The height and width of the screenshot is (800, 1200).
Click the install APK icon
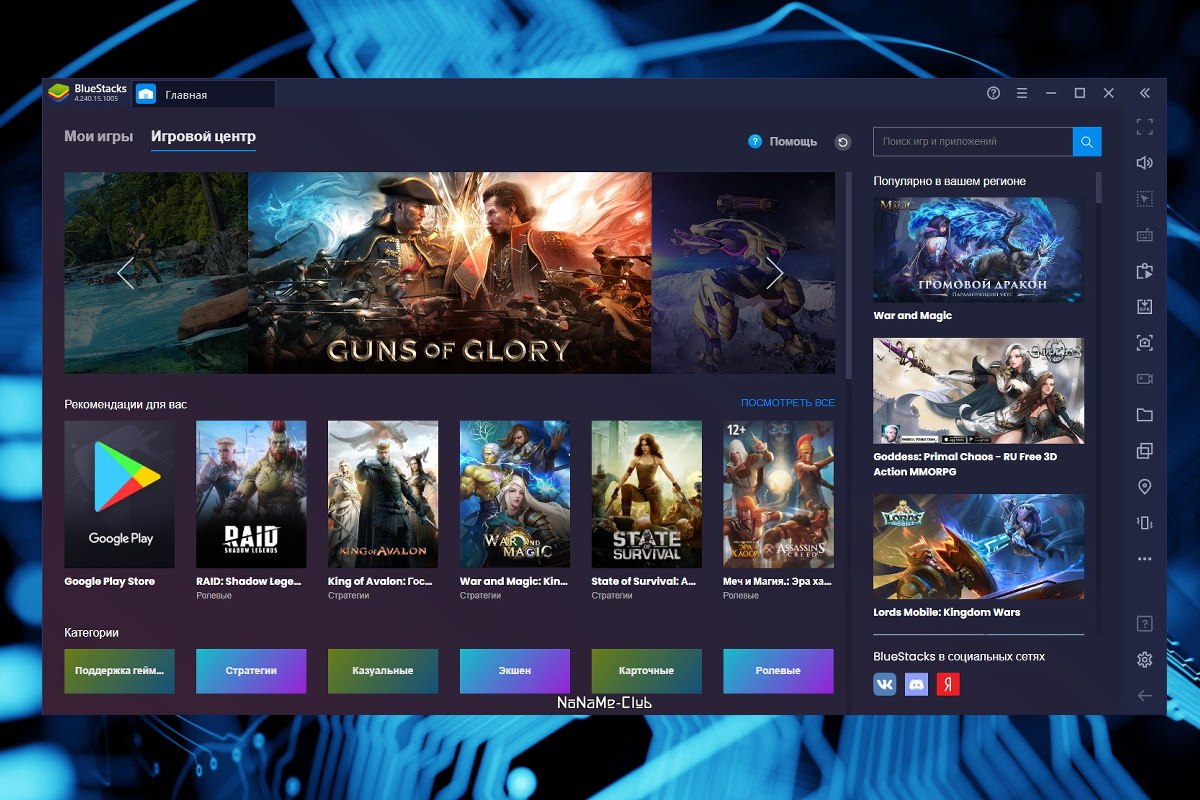(x=1145, y=307)
